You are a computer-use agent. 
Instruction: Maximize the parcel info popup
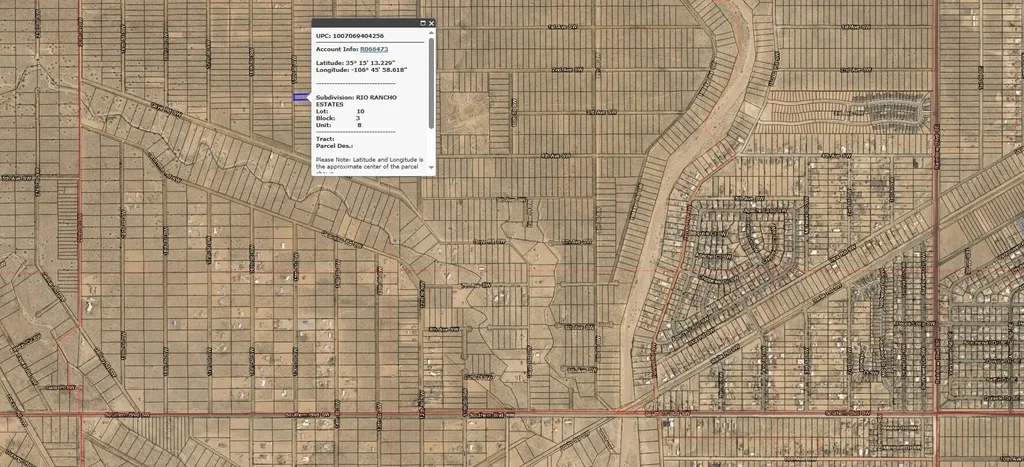423,22
